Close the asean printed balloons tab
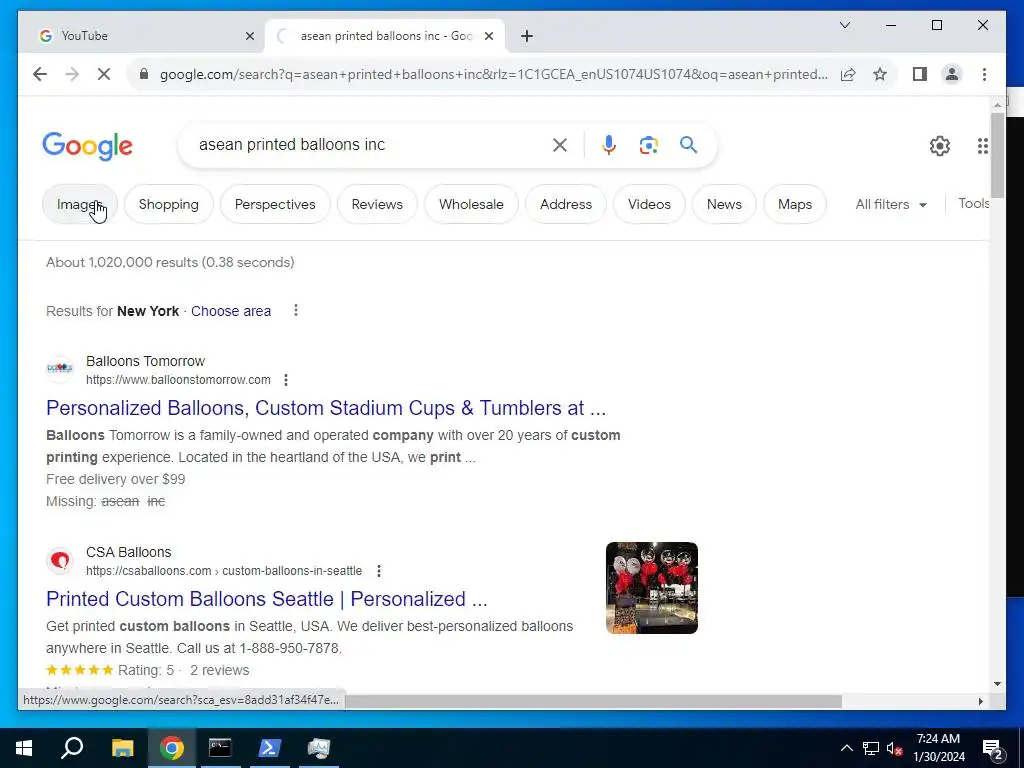 (488, 36)
